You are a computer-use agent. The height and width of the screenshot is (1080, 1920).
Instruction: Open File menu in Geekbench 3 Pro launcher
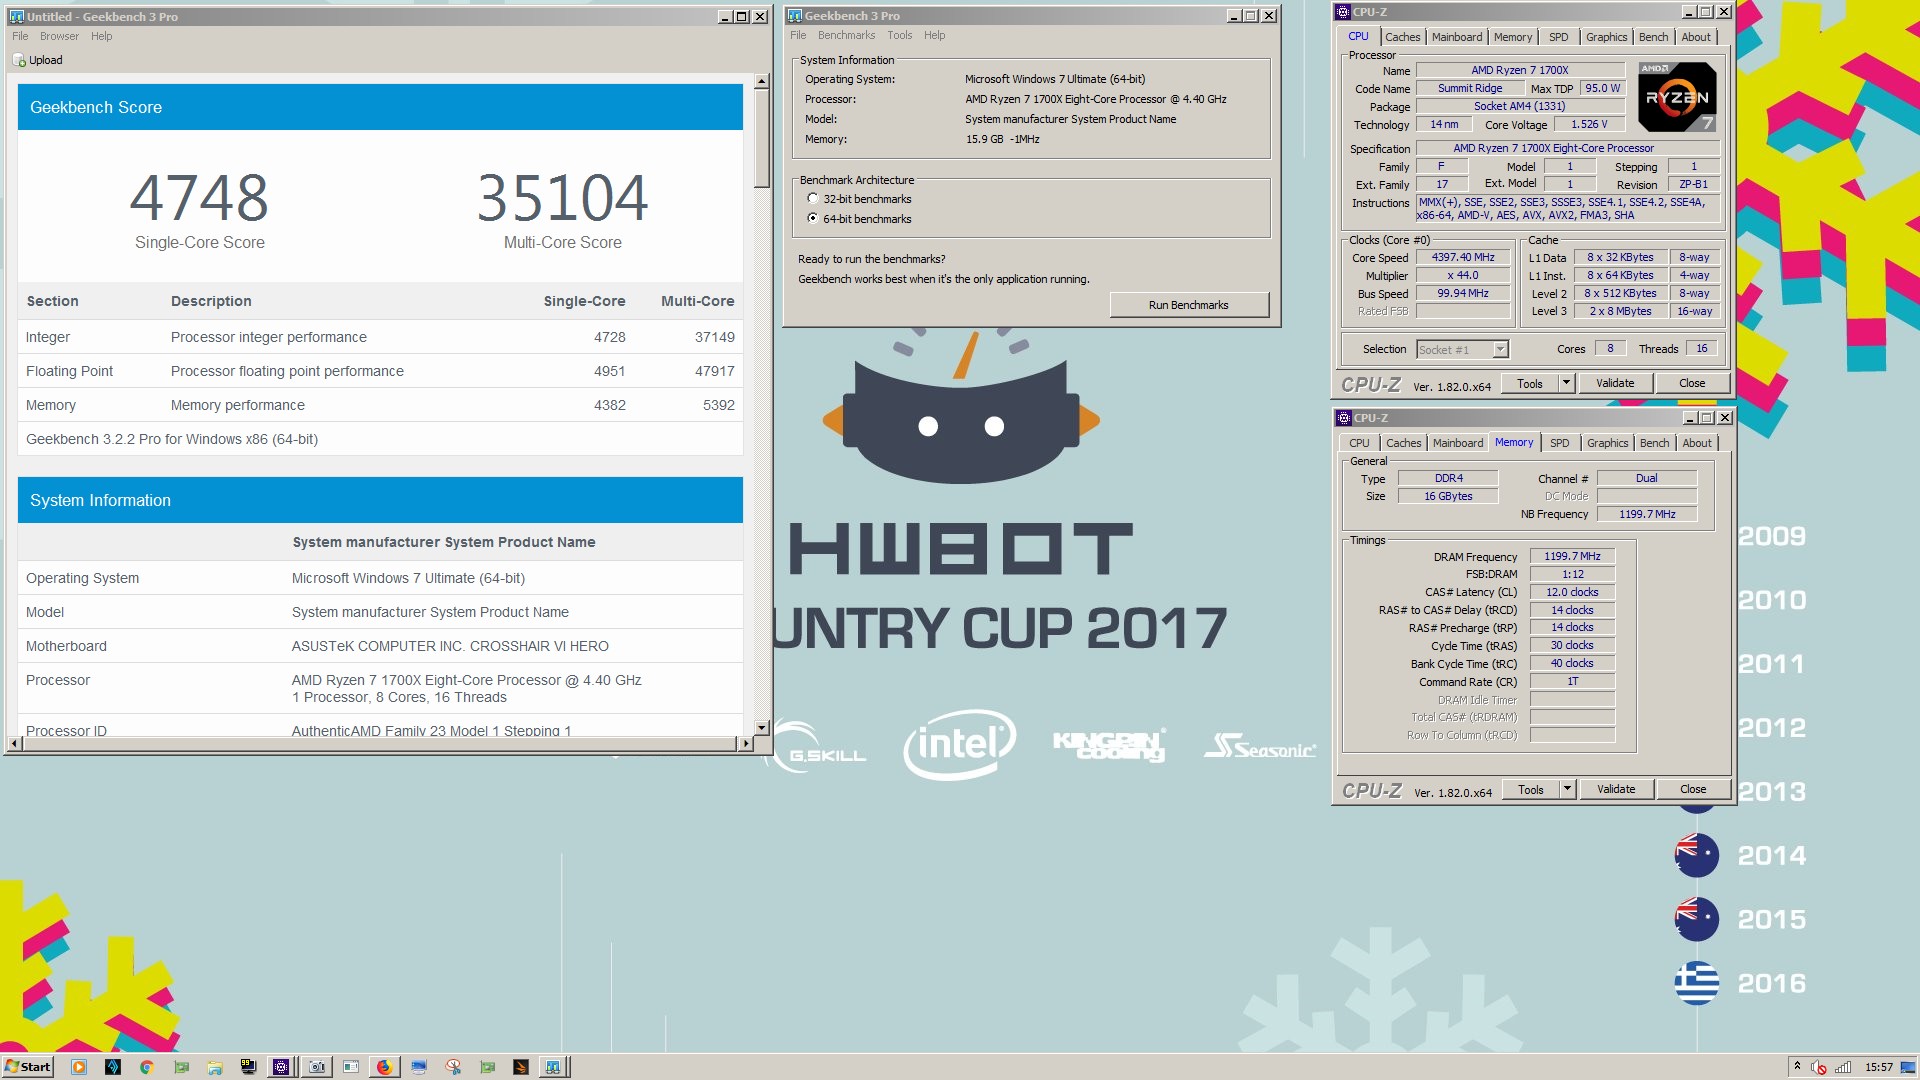click(x=798, y=35)
